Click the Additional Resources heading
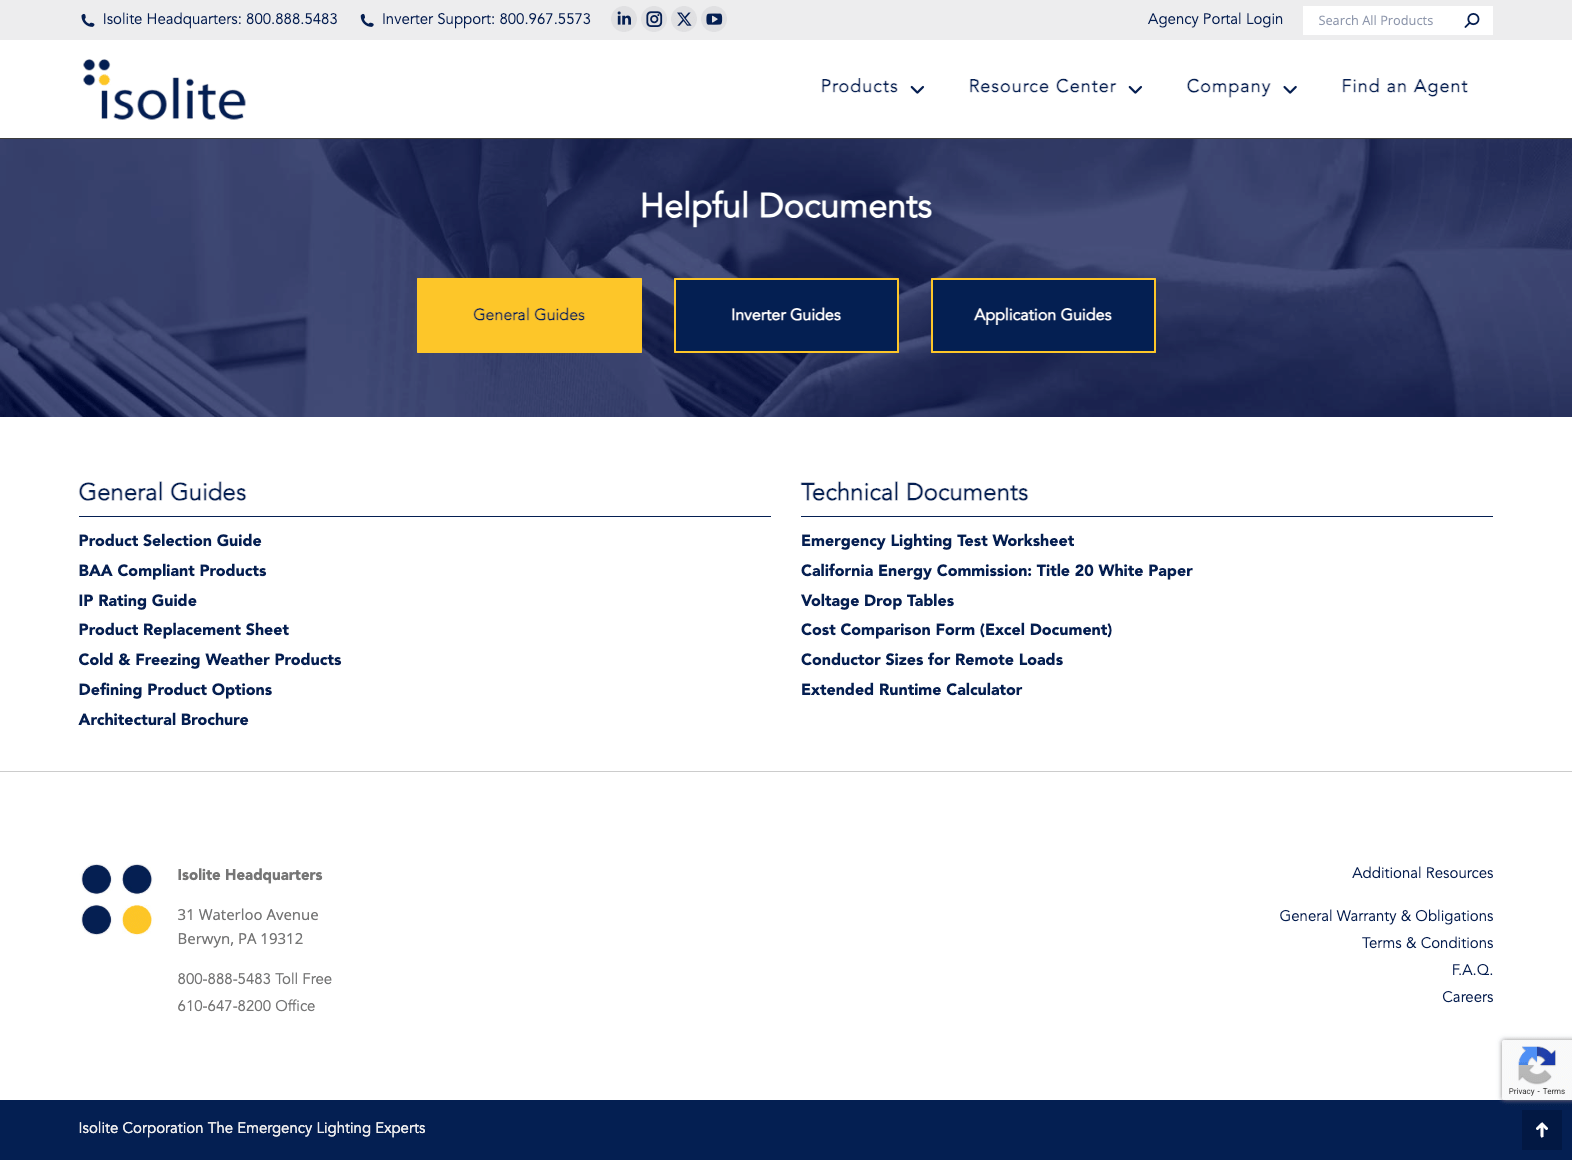The width and height of the screenshot is (1572, 1160). click(1422, 873)
